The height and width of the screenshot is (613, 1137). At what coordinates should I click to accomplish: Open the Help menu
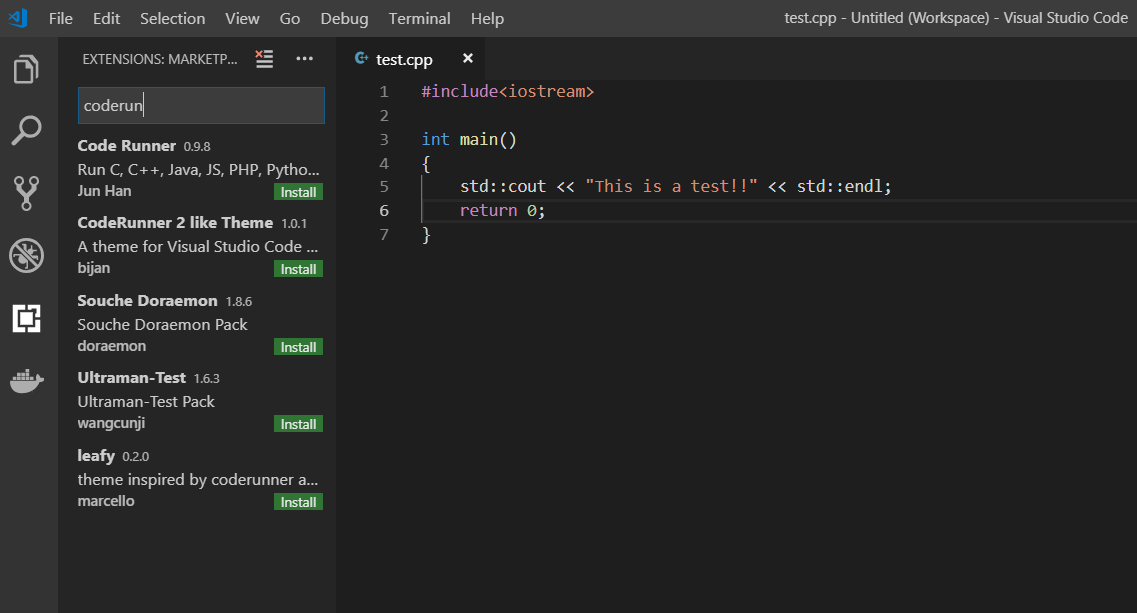[x=487, y=18]
